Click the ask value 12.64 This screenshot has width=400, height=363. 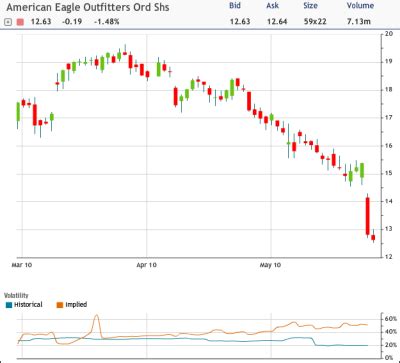tap(277, 22)
